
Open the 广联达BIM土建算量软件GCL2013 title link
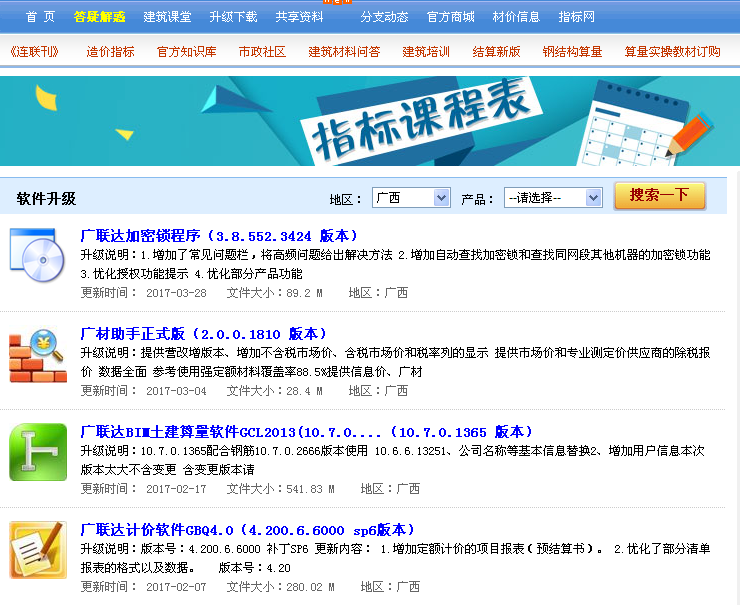point(306,432)
